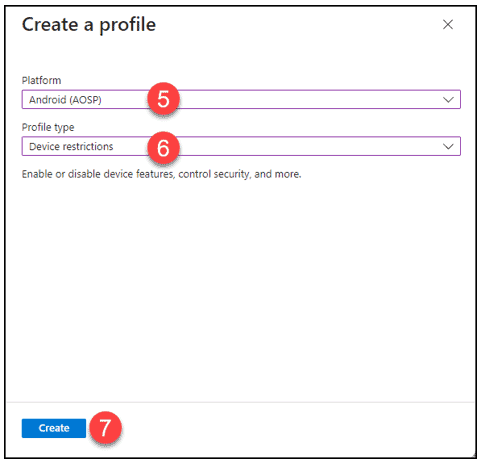Click the "Create a profile" heading
The image size is (482, 463).
(89, 25)
